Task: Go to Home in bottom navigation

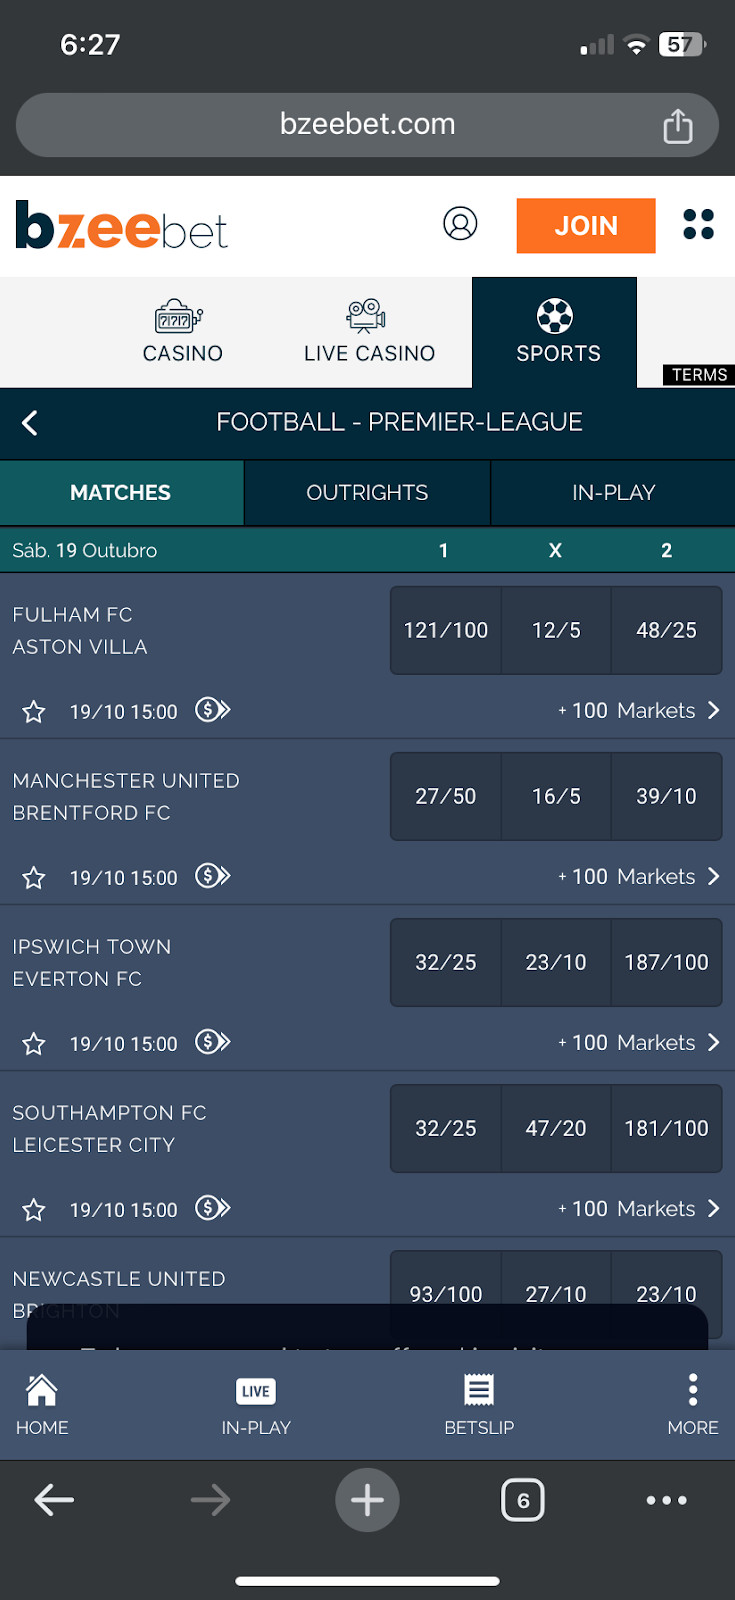Action: 42,1404
